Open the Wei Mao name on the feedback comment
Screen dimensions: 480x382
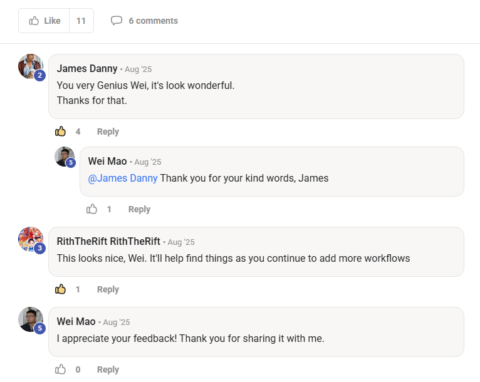[x=76, y=322]
